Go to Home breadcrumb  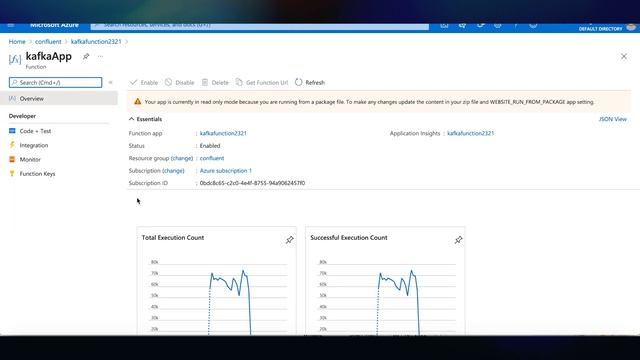(17, 42)
